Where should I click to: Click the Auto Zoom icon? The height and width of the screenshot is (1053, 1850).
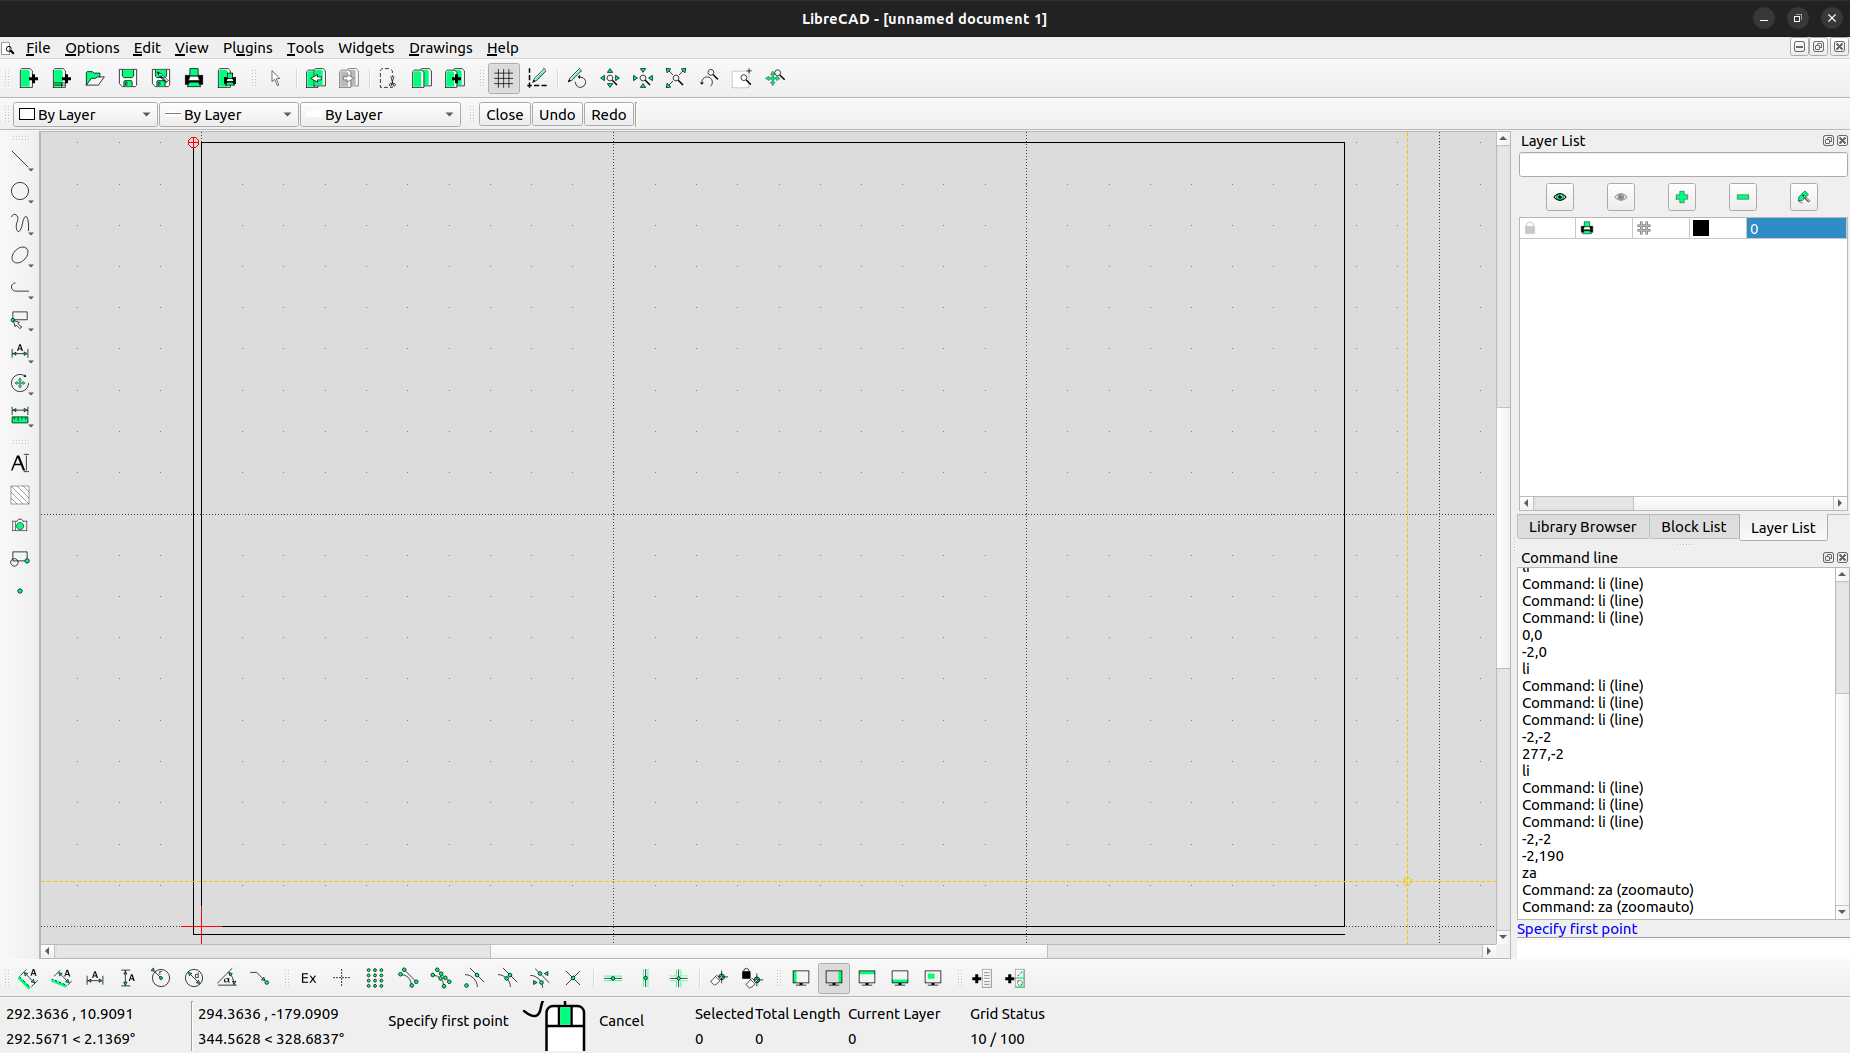click(676, 78)
